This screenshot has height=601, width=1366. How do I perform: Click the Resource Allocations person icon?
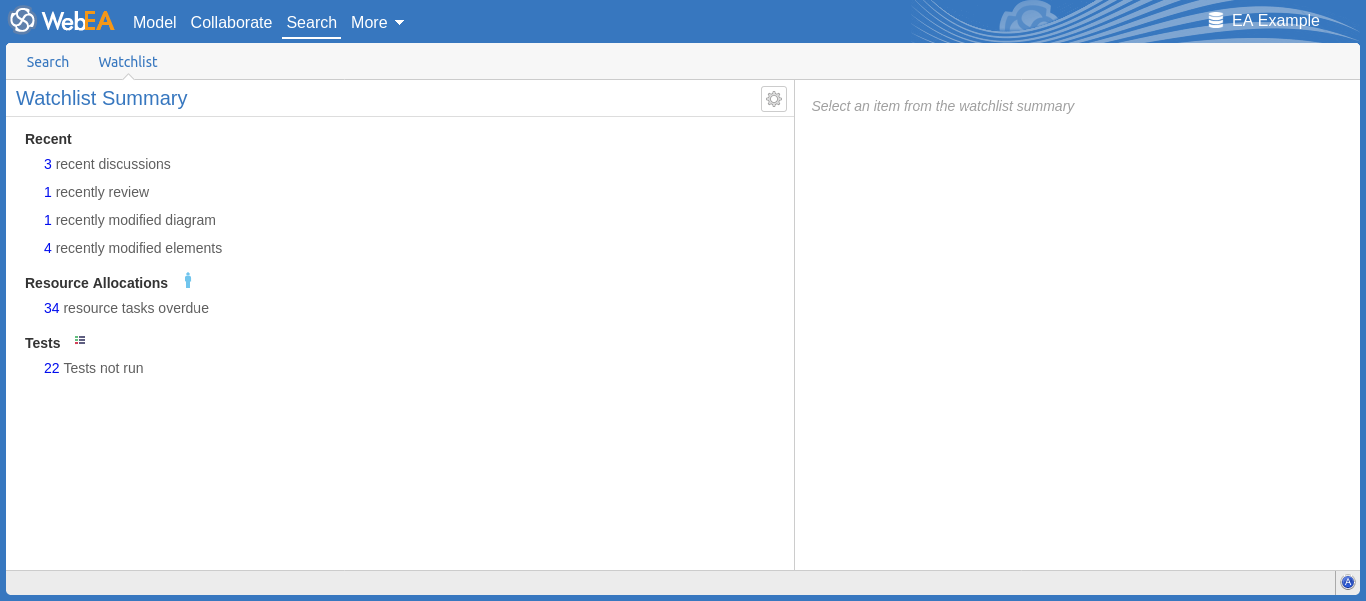pyautogui.click(x=187, y=281)
